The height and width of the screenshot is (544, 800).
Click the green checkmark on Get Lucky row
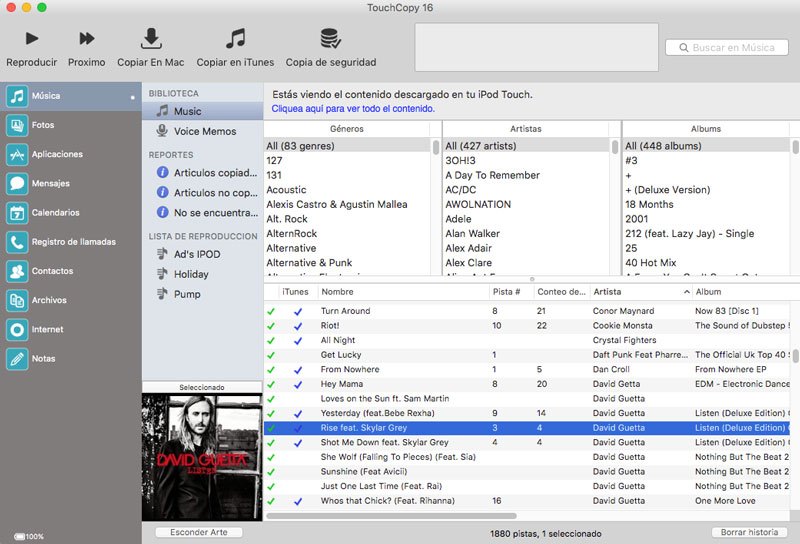(271, 355)
